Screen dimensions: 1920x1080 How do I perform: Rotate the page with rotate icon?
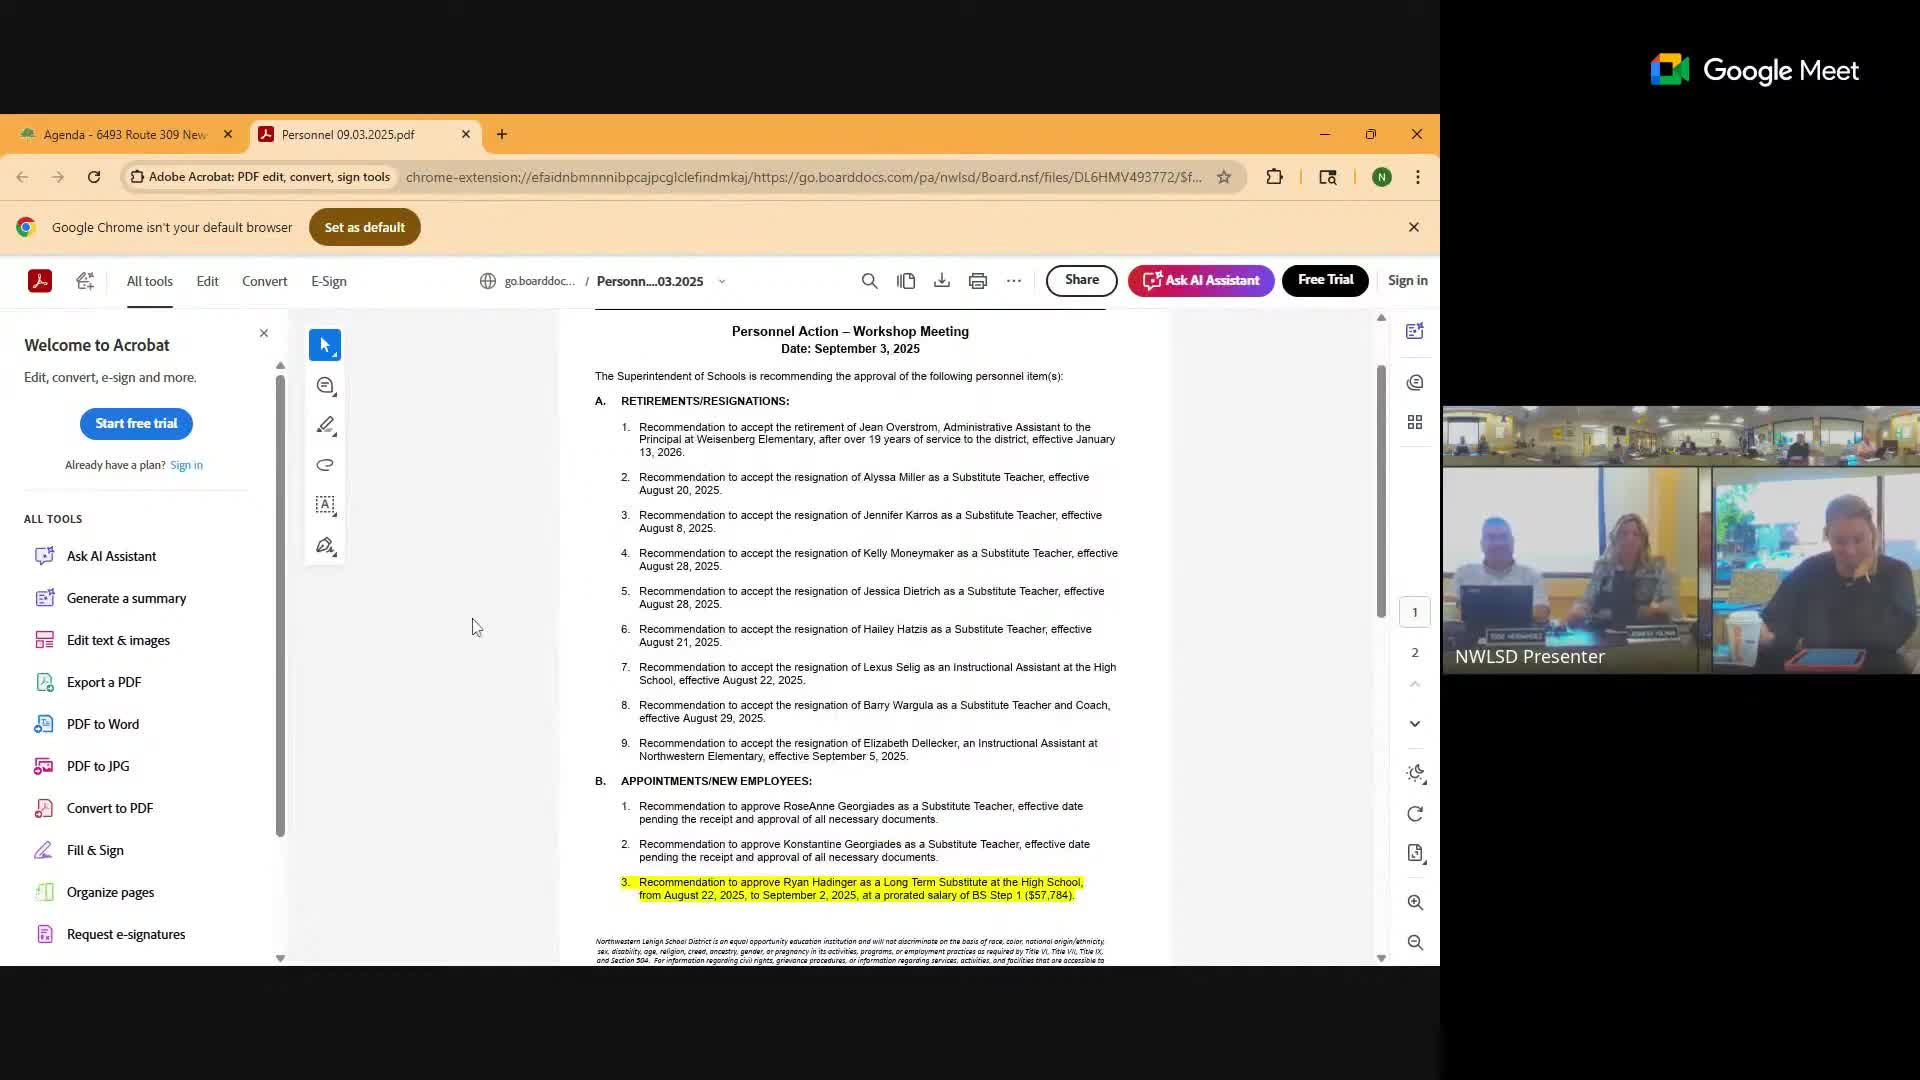(1415, 814)
